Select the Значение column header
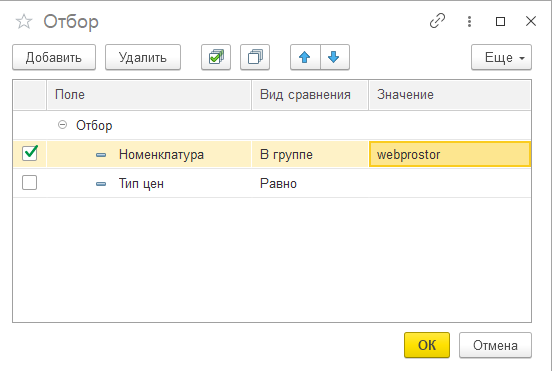 (450, 95)
